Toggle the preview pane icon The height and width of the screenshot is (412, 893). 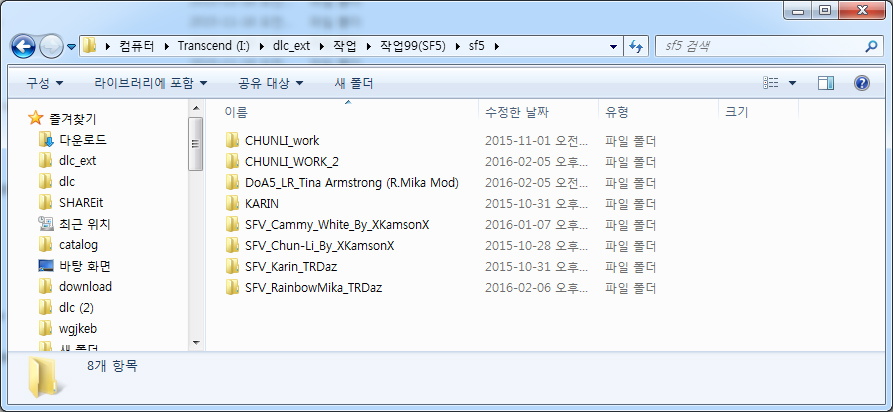pyautogui.click(x=826, y=83)
